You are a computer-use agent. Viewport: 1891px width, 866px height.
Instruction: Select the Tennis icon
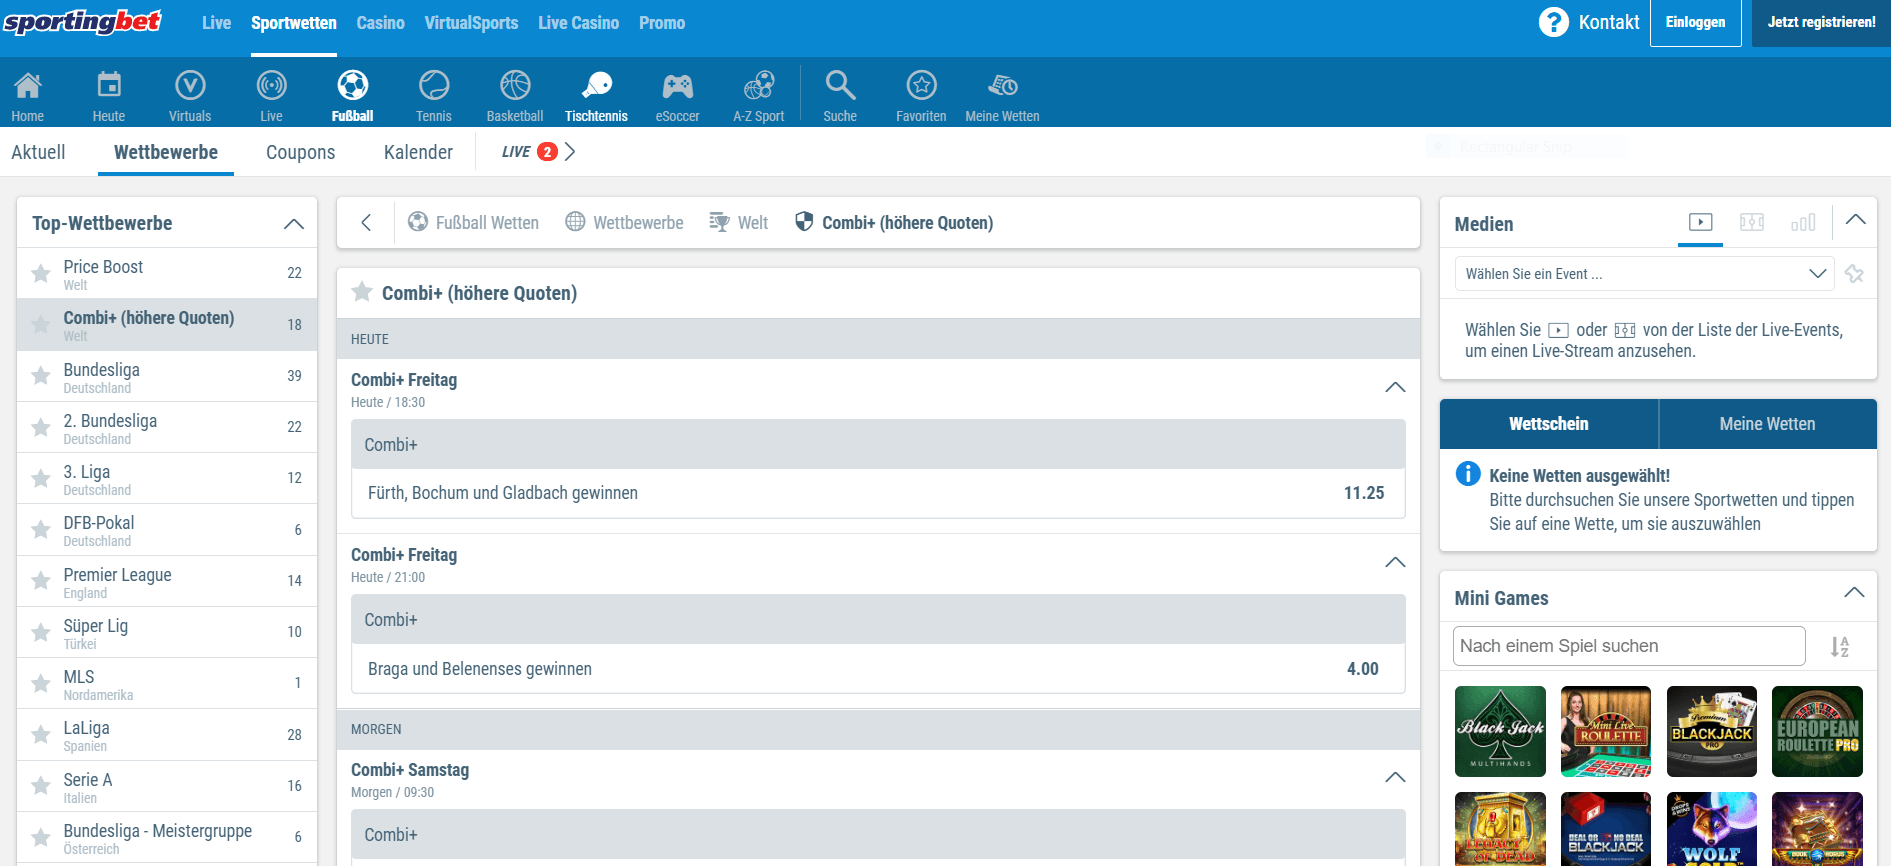click(x=434, y=86)
